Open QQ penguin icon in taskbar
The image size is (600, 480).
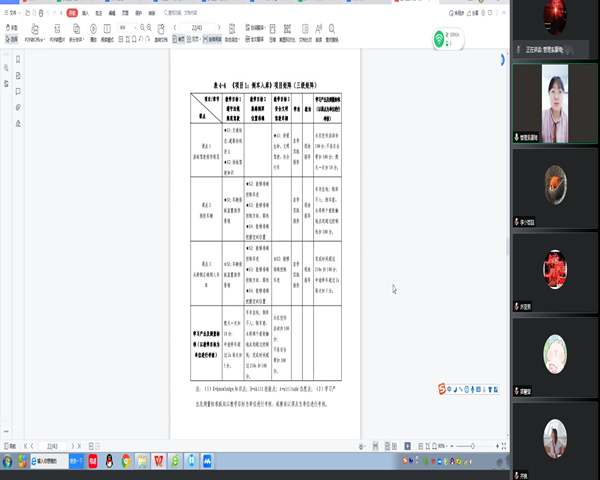(107, 461)
